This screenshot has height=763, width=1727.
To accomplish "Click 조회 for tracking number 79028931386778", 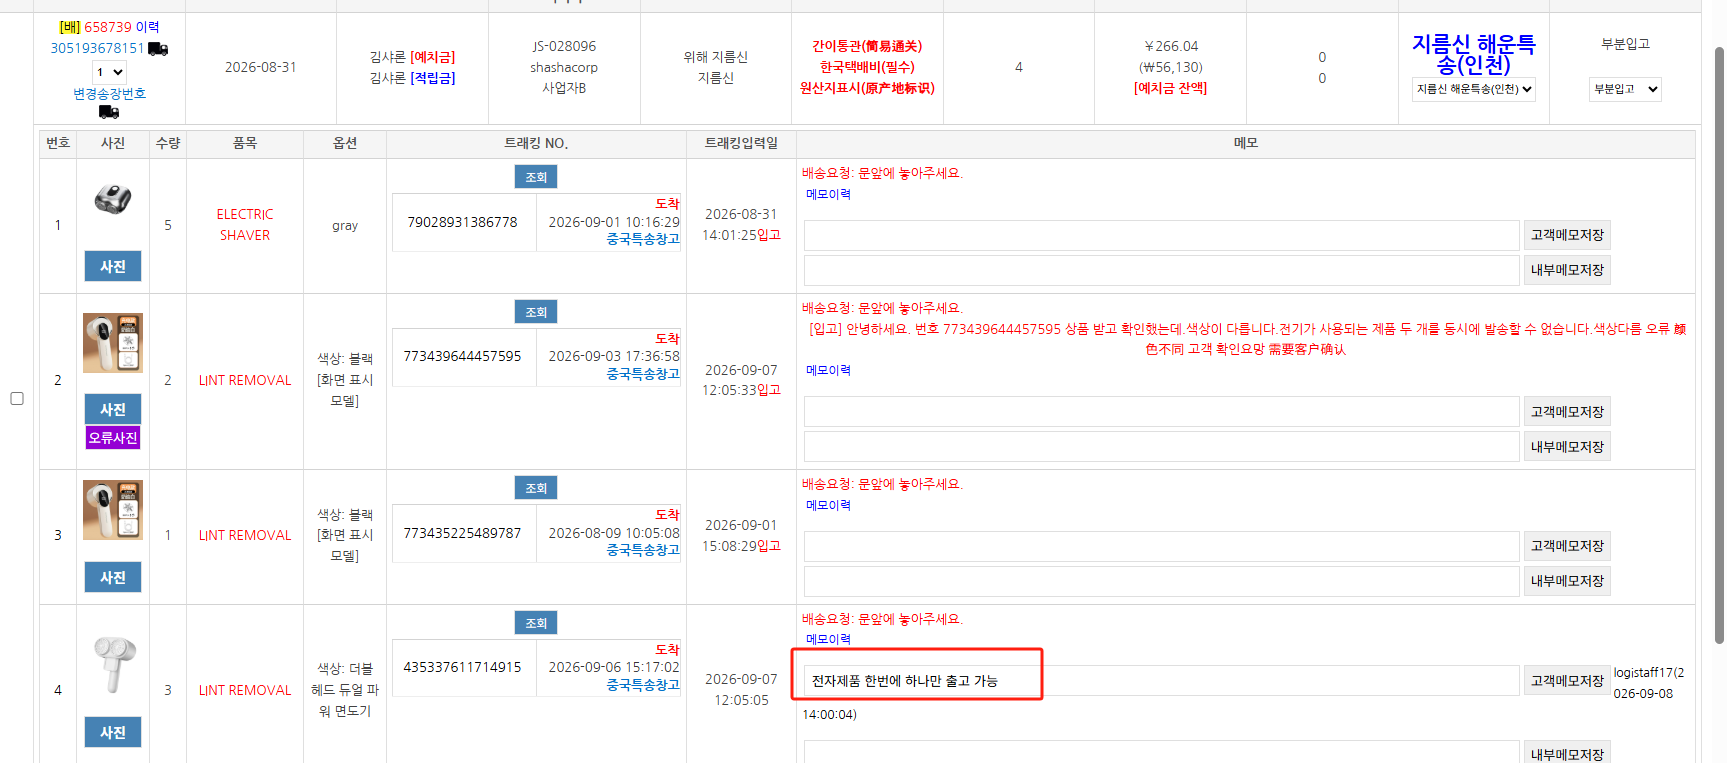I will click(536, 177).
